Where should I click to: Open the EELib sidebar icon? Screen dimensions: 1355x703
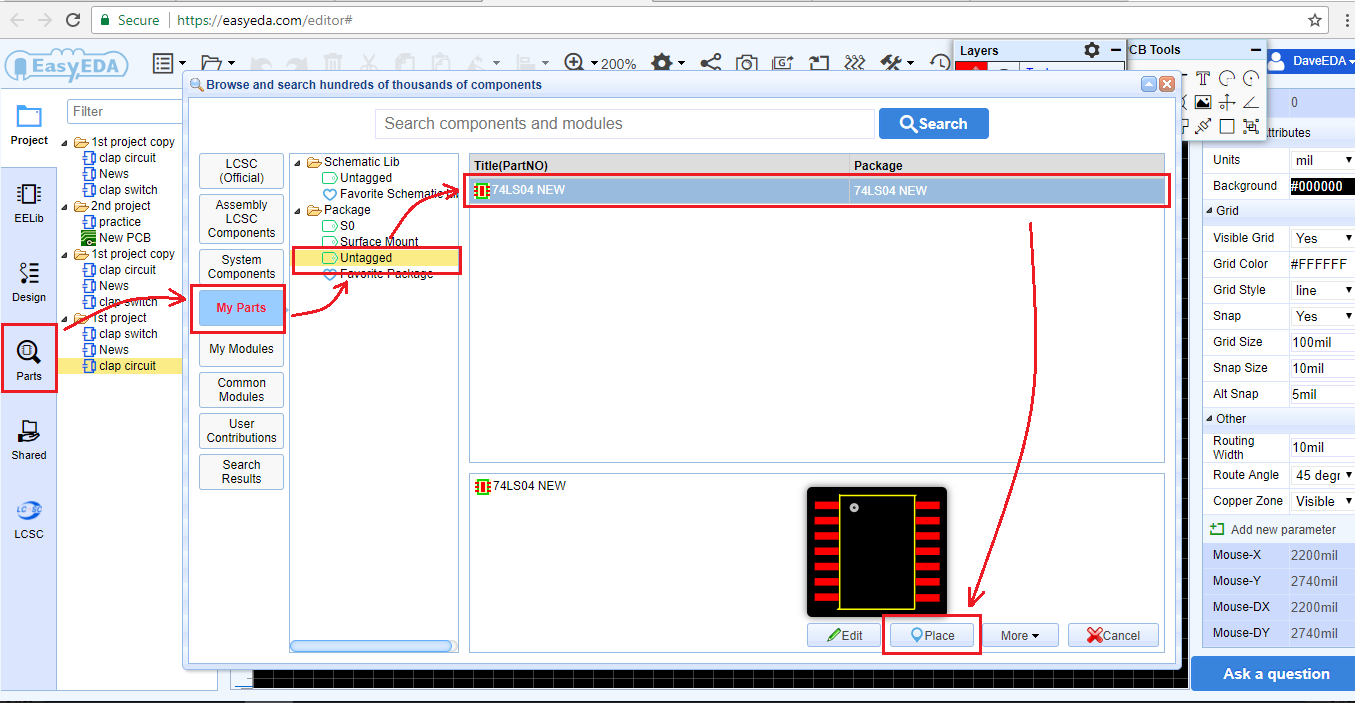(29, 202)
